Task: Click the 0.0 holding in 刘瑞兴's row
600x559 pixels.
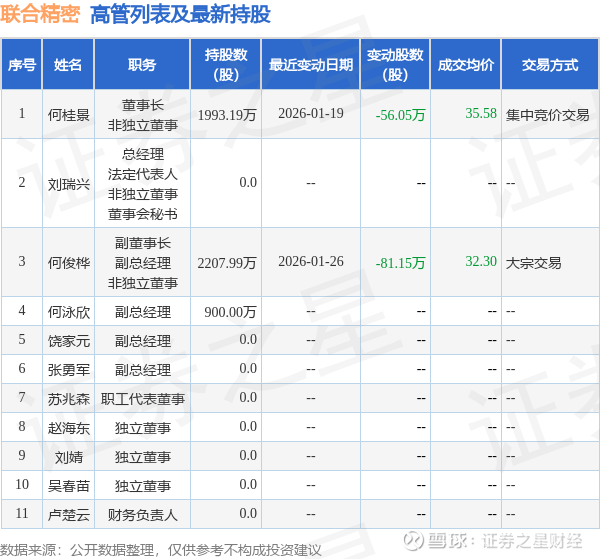Action: click(x=248, y=183)
